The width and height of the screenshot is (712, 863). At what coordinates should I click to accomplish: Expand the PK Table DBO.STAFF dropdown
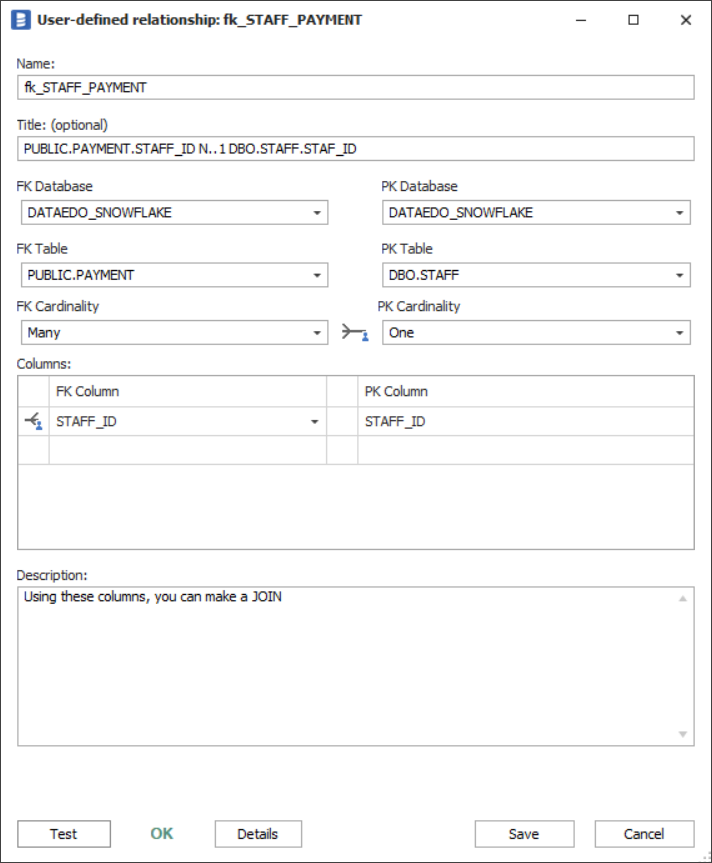679,275
